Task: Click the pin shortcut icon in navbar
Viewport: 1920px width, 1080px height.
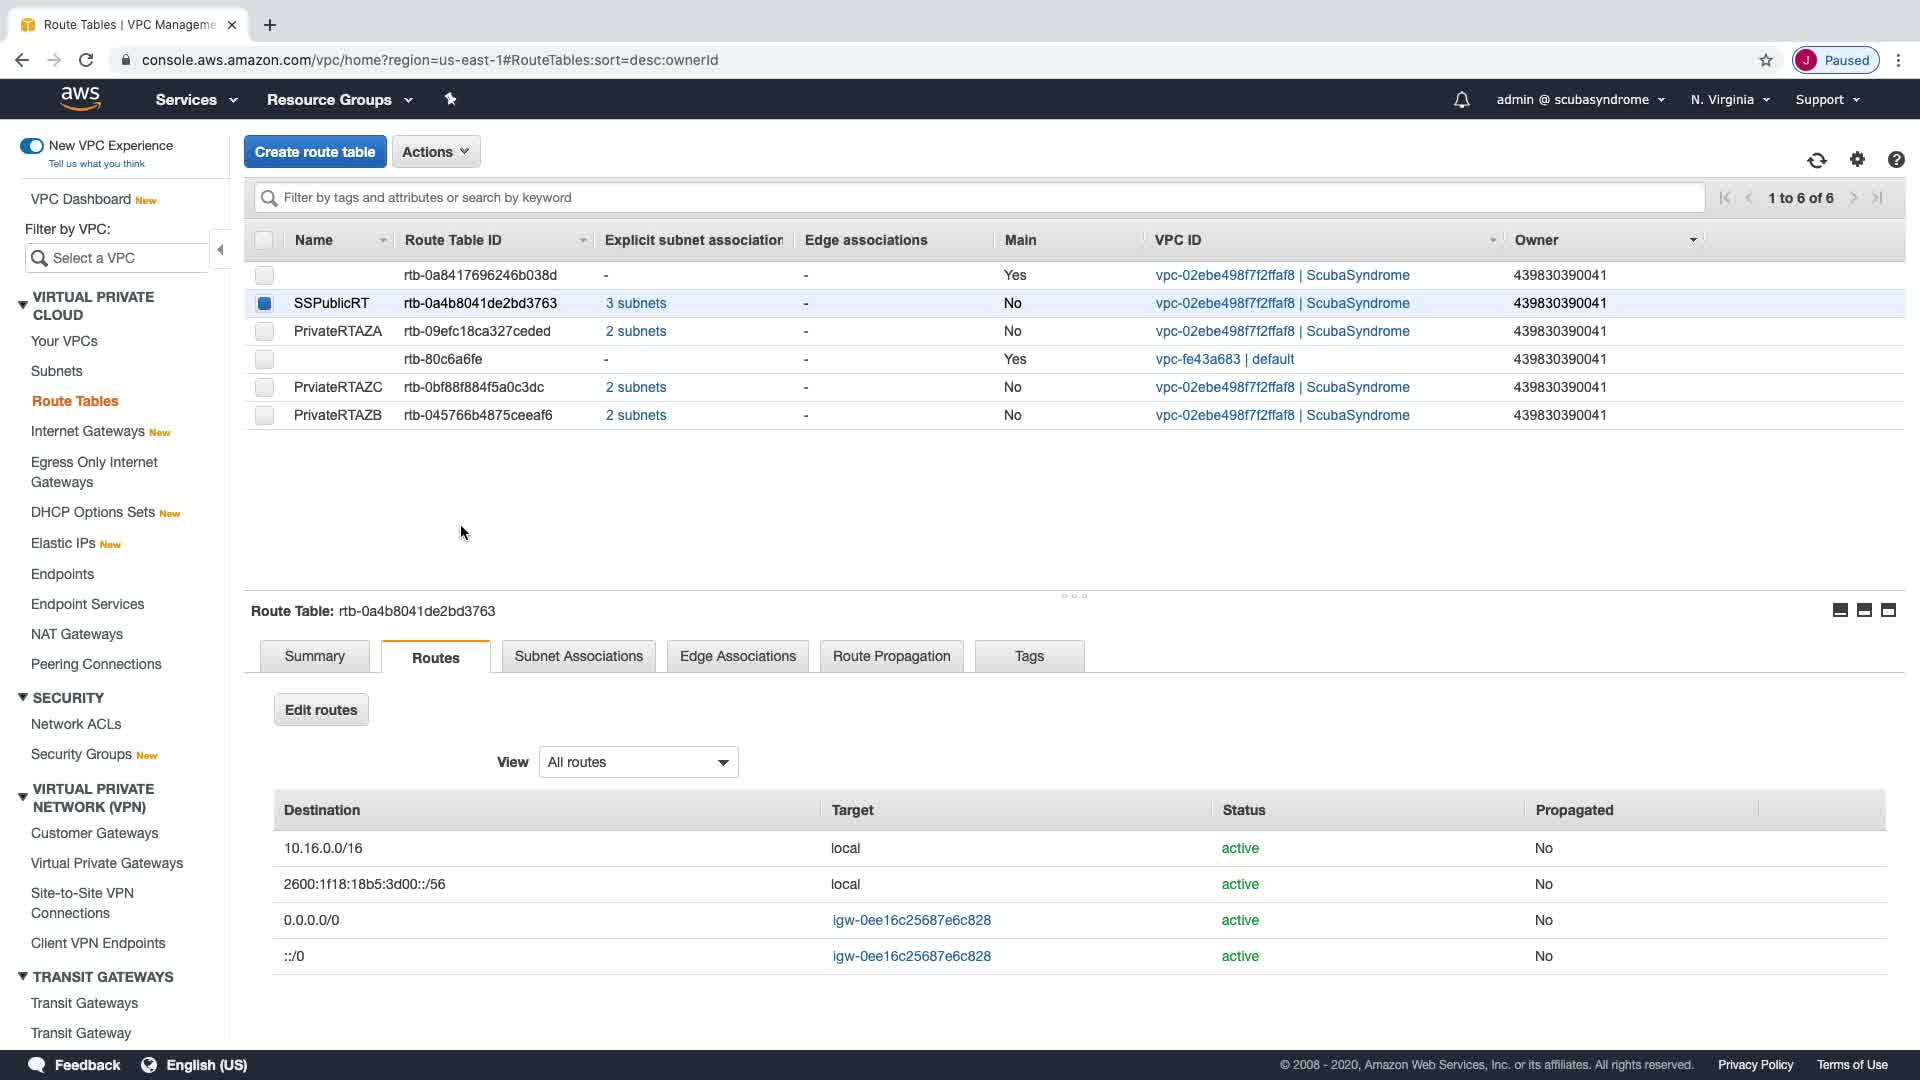Action: pyautogui.click(x=450, y=99)
